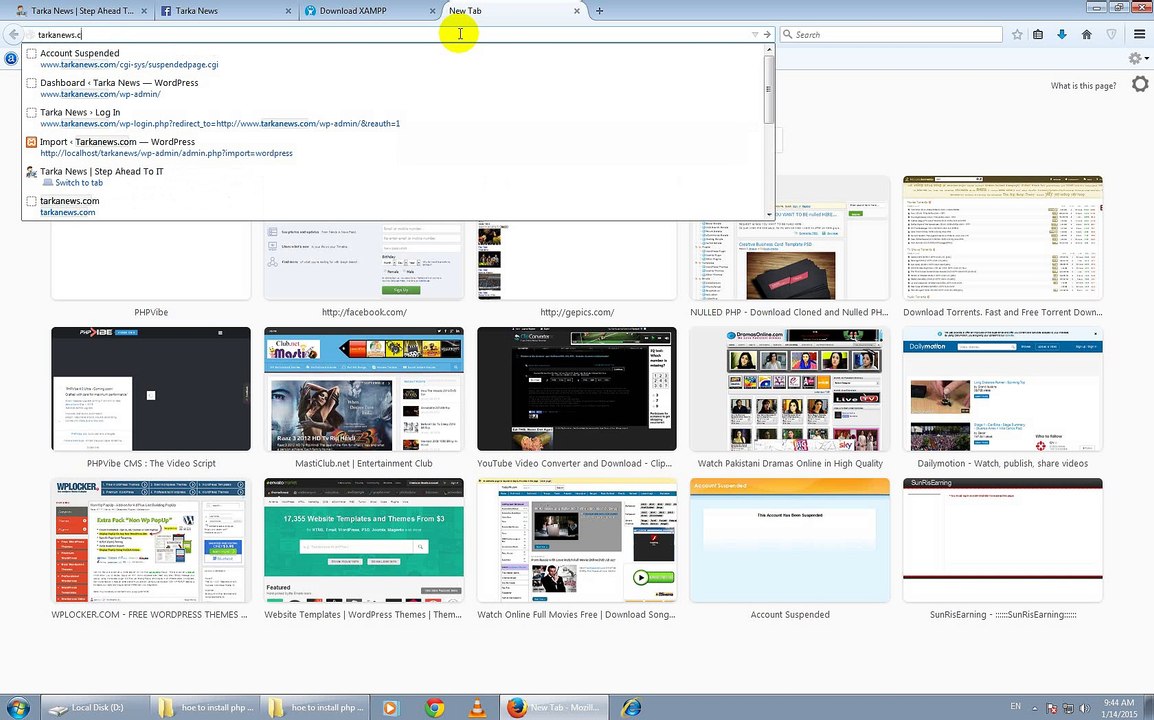This screenshot has height=720, width=1154.
Task: Open MastiClub.net Entertainment Club tile
Action: pyautogui.click(x=364, y=389)
